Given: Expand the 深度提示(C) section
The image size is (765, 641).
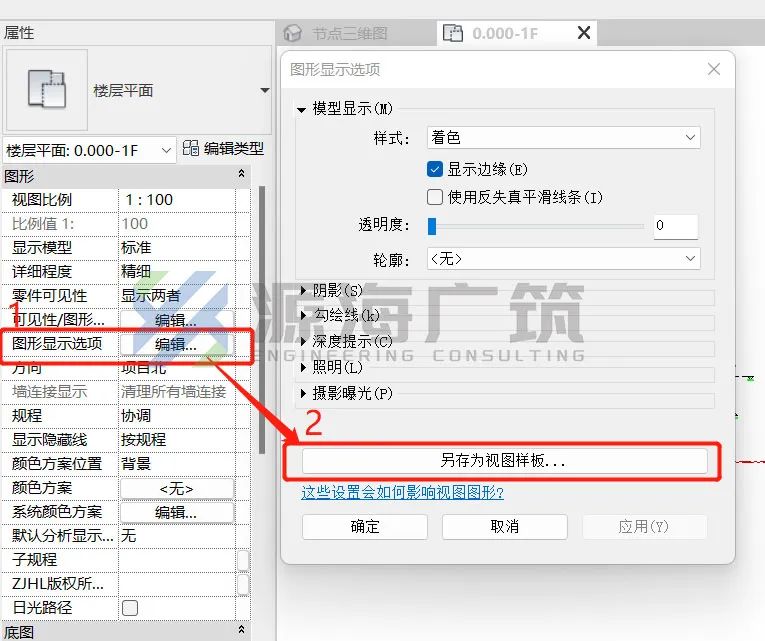Looking at the screenshot, I should pos(303,341).
